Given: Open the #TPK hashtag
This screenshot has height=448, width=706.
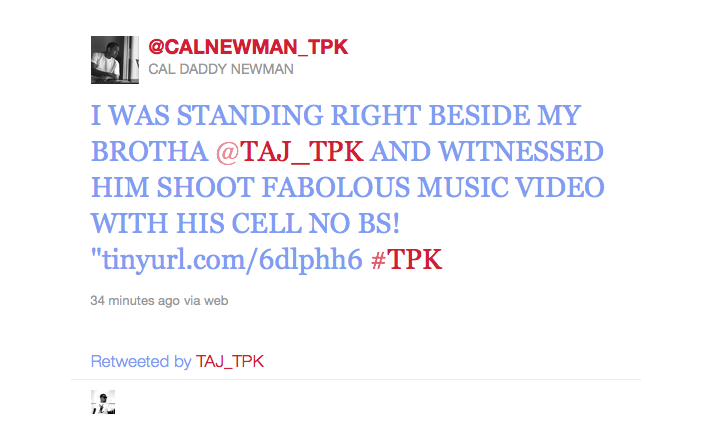Looking at the screenshot, I should [407, 260].
